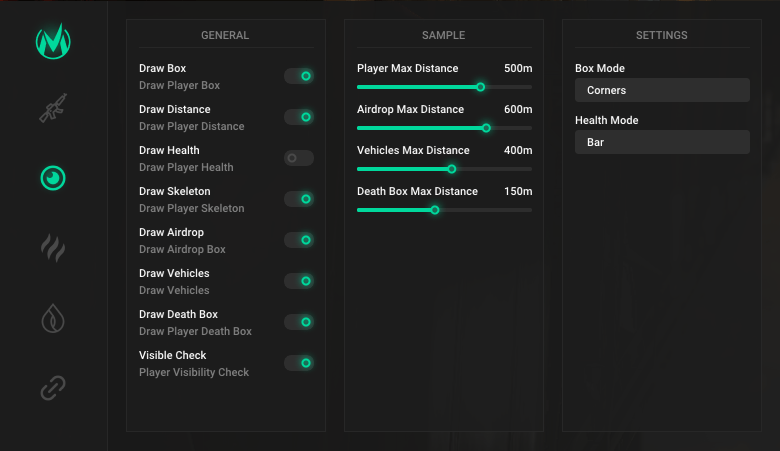Screen dimensions: 780x451
Task: Expand the Health Mode dropdown showing Bar
Action: click(x=661, y=142)
